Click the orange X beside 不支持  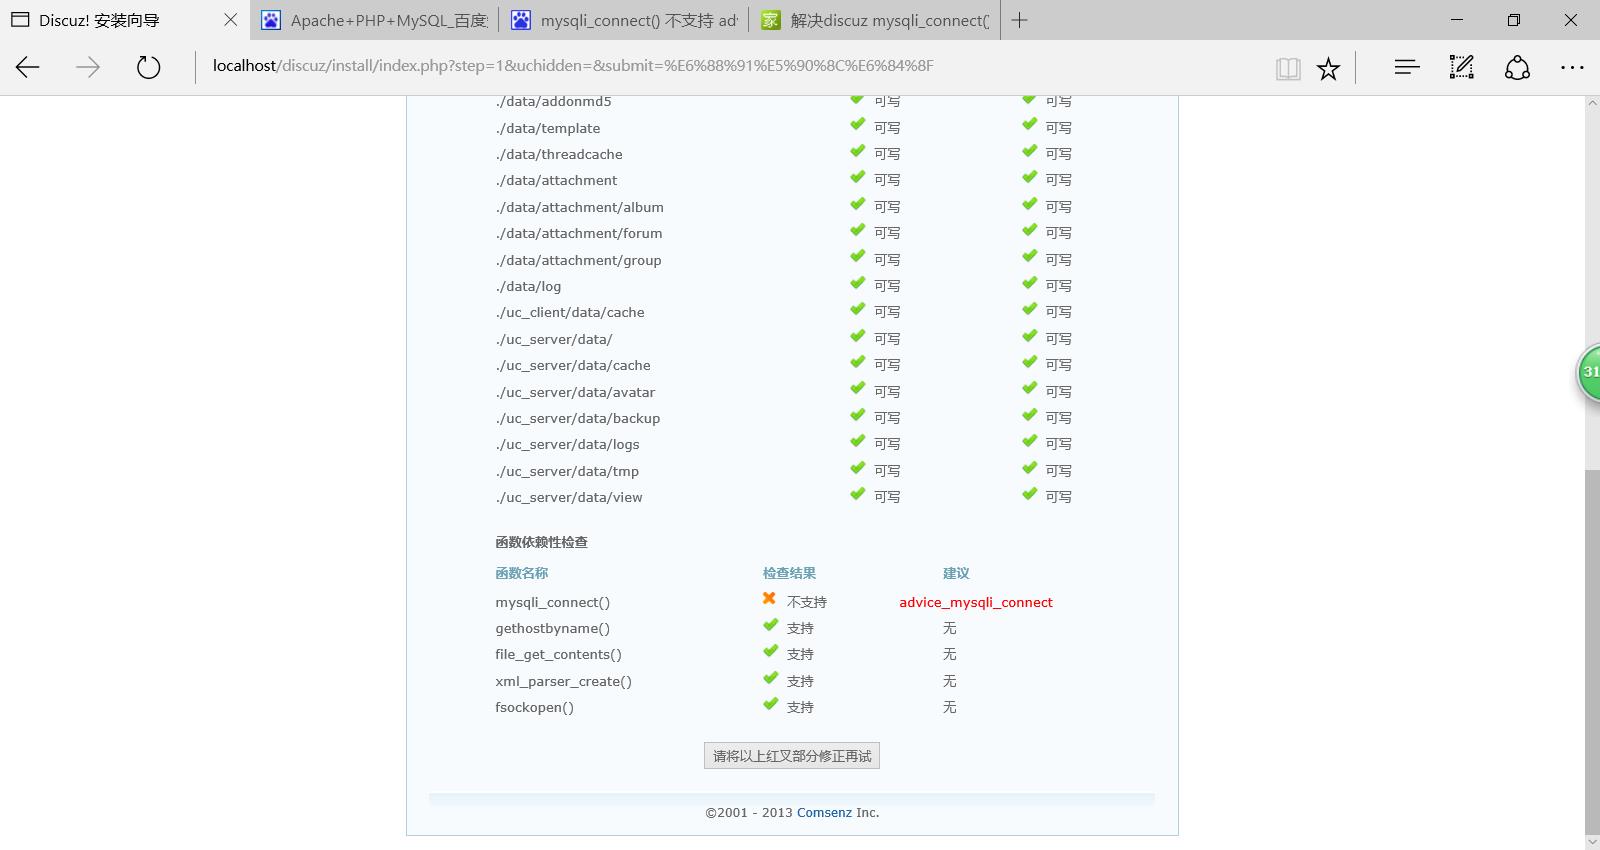(769, 598)
